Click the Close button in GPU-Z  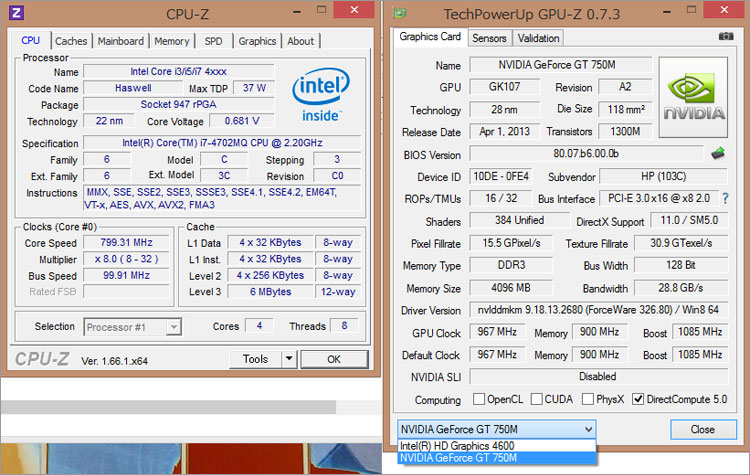[703, 430]
